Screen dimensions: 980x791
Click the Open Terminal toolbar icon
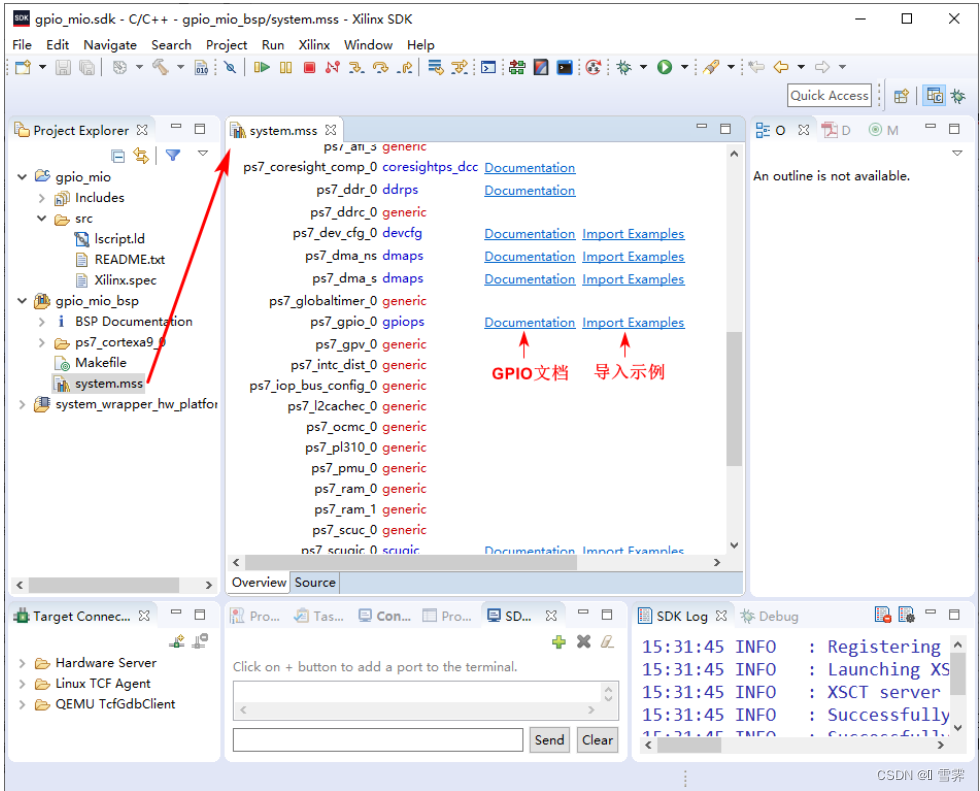(x=488, y=67)
